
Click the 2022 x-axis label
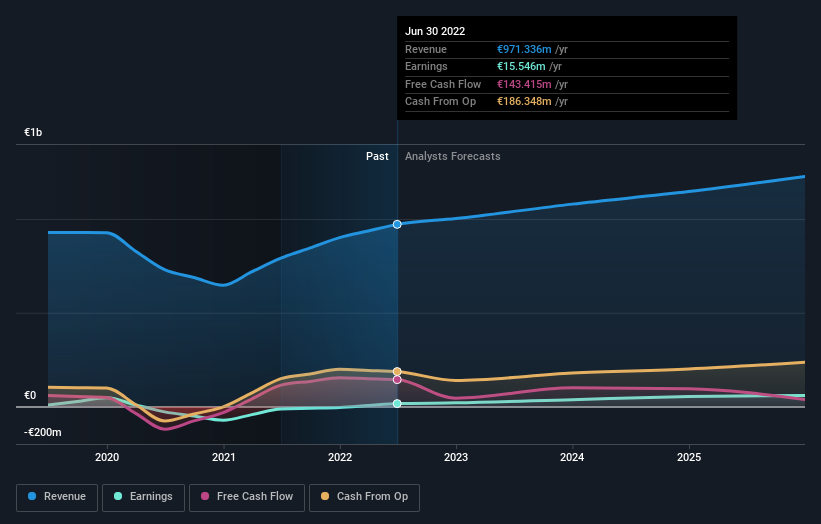pyautogui.click(x=340, y=458)
